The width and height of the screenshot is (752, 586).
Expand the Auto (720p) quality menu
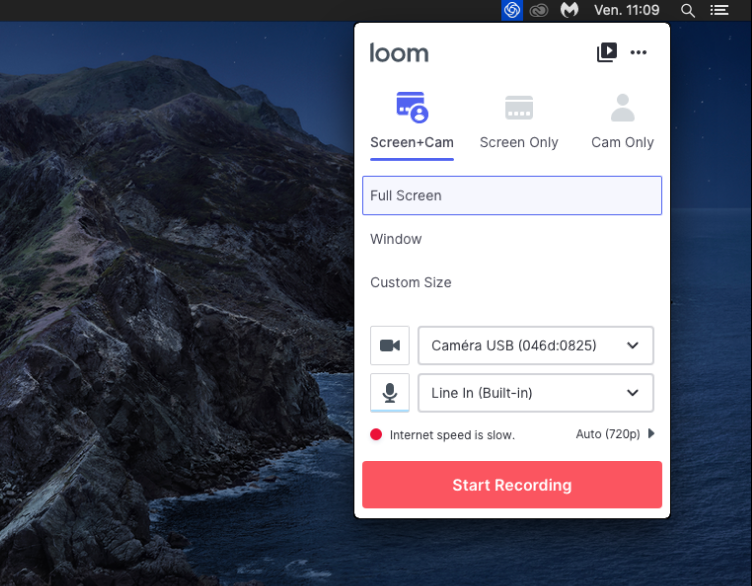tap(615, 434)
